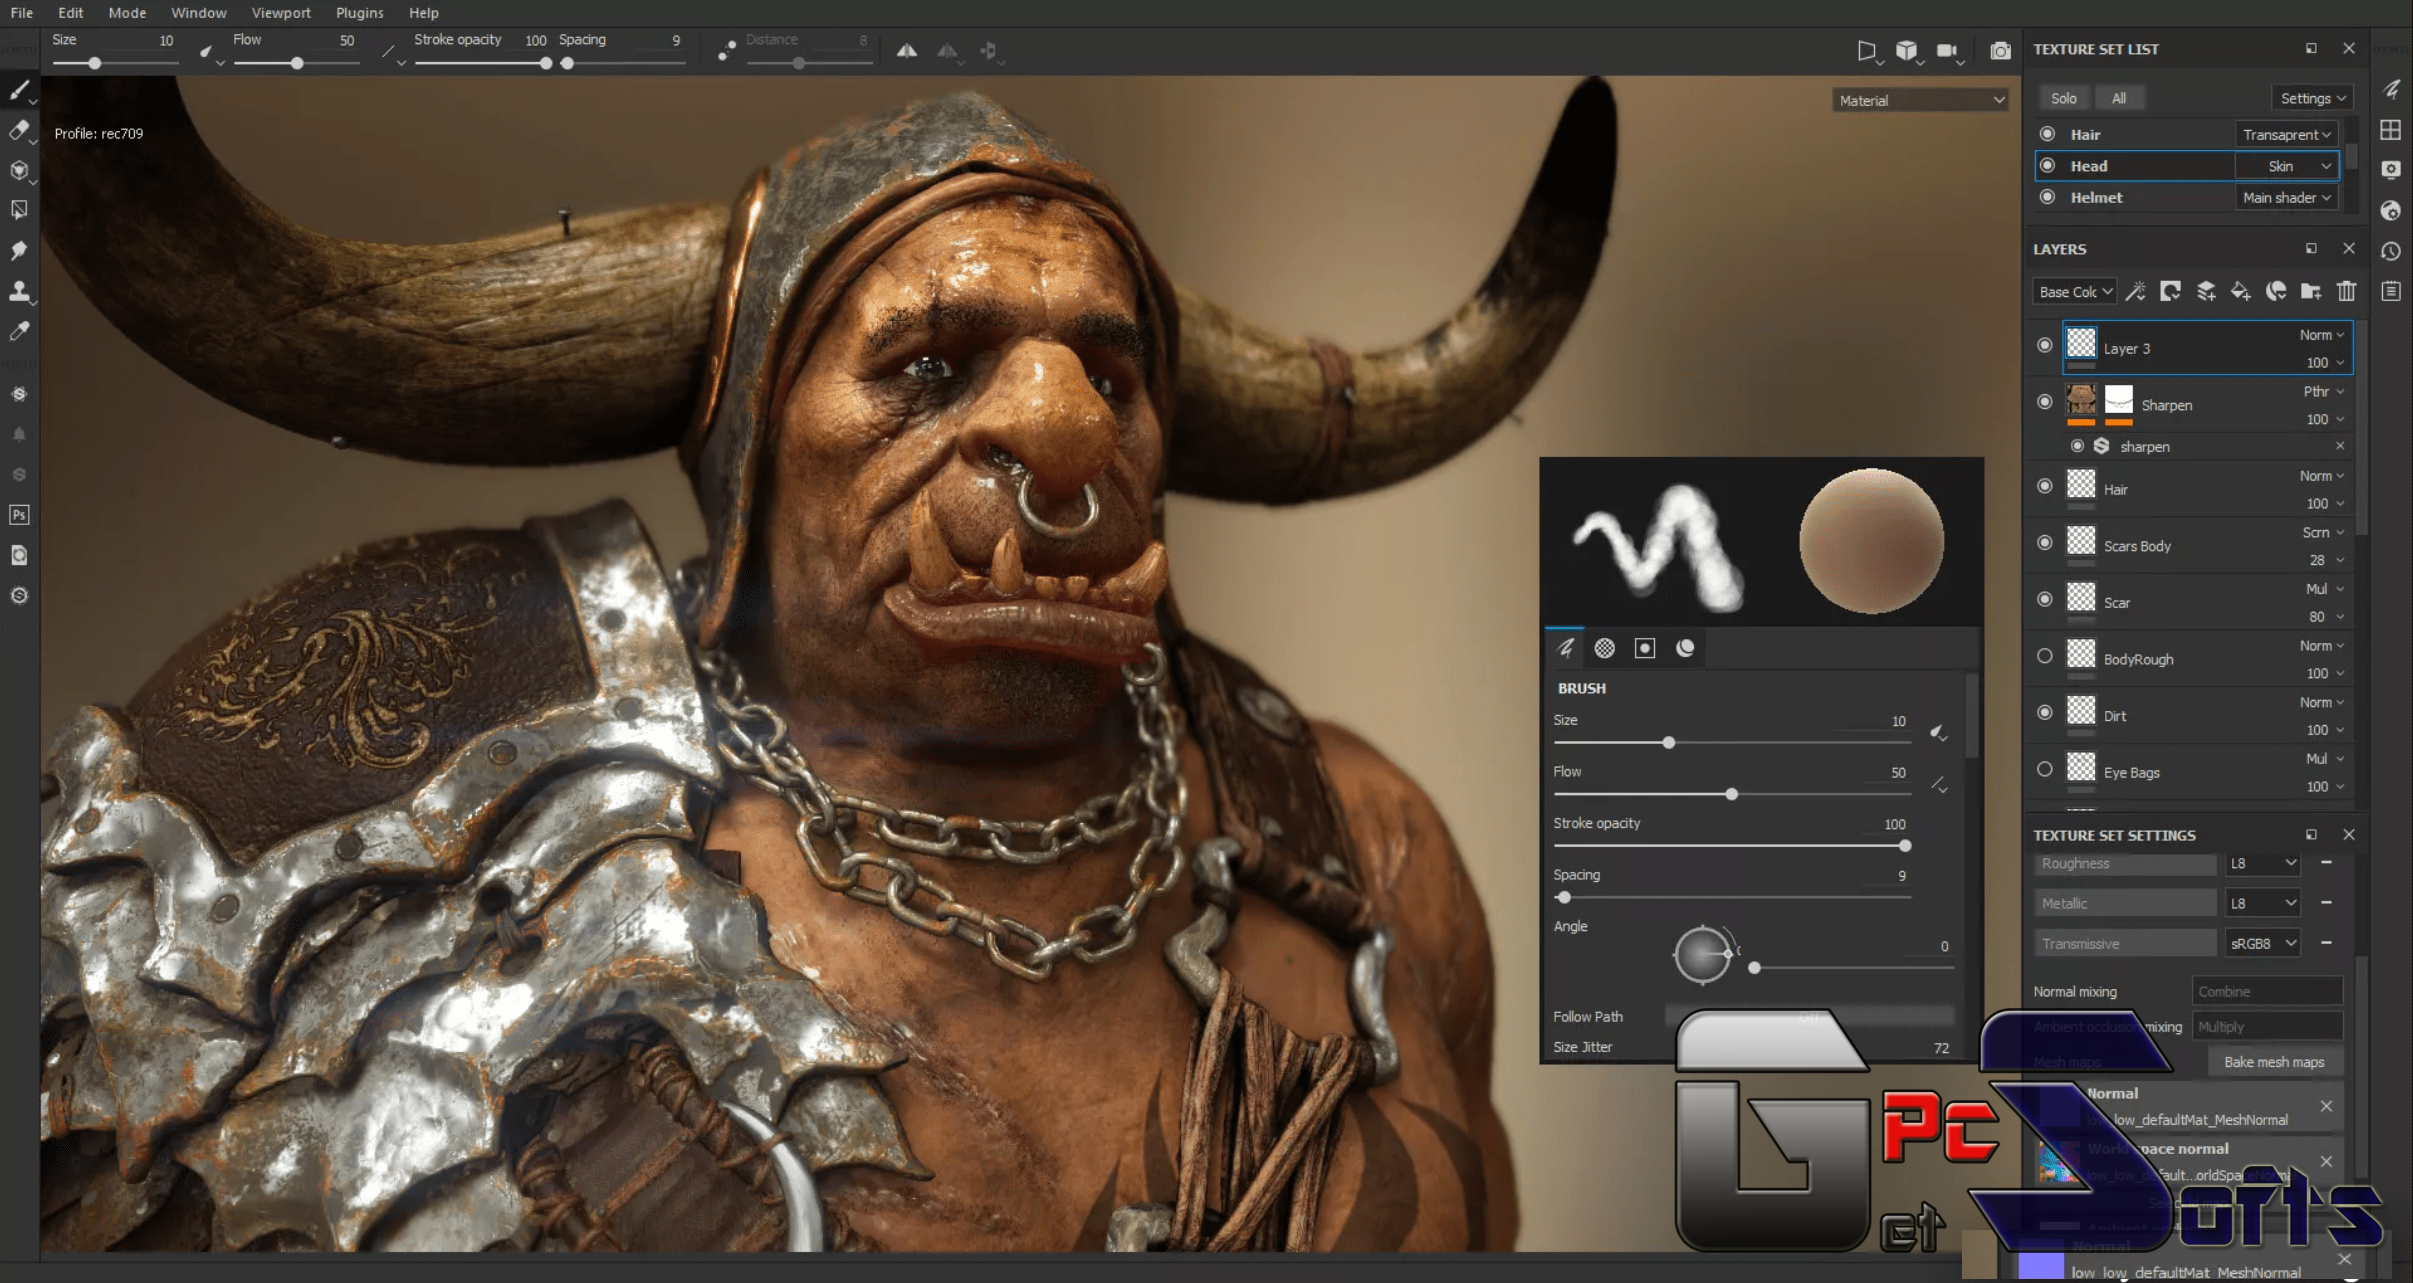Image resolution: width=2413 pixels, height=1283 pixels.
Task: Open the 3D cube view mode icon
Action: [1907, 51]
